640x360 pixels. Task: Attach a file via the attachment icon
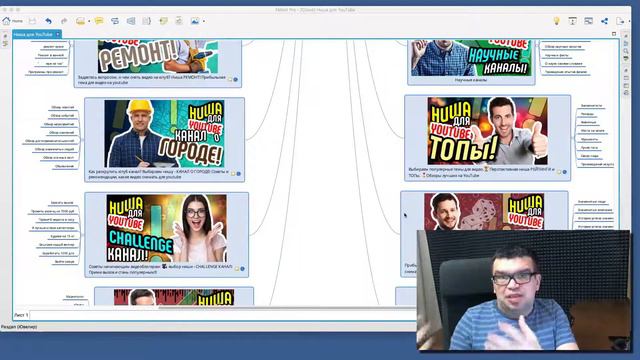click(179, 21)
